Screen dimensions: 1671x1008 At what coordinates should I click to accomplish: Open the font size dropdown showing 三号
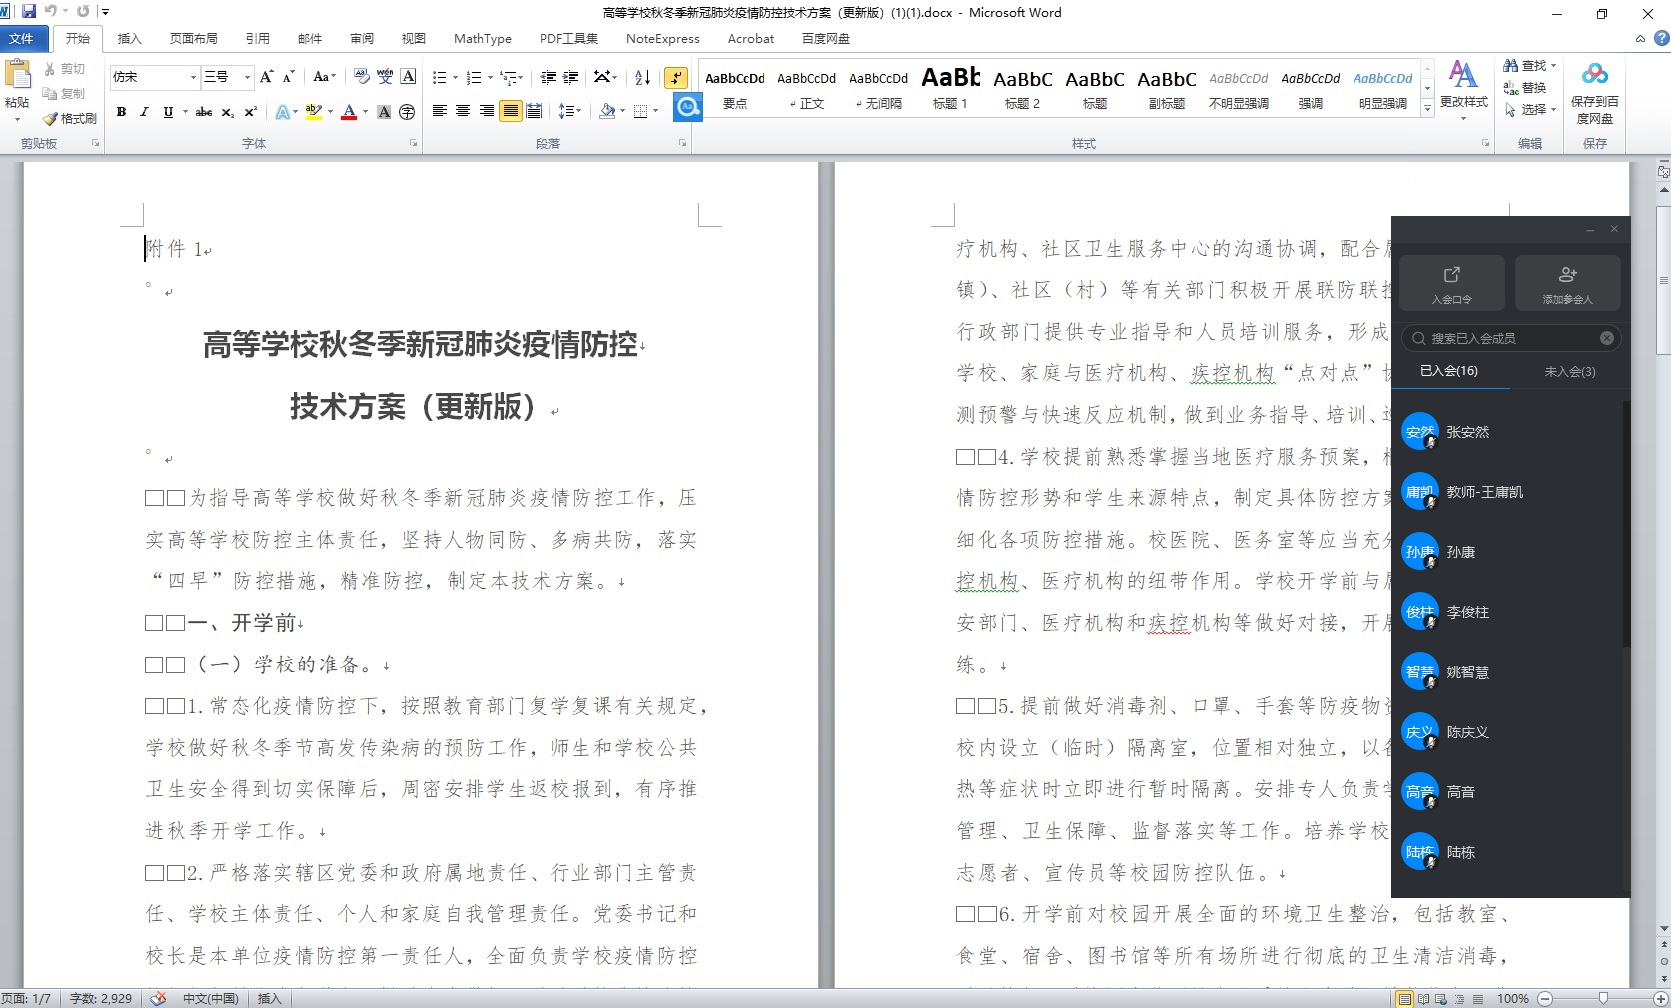coord(247,77)
